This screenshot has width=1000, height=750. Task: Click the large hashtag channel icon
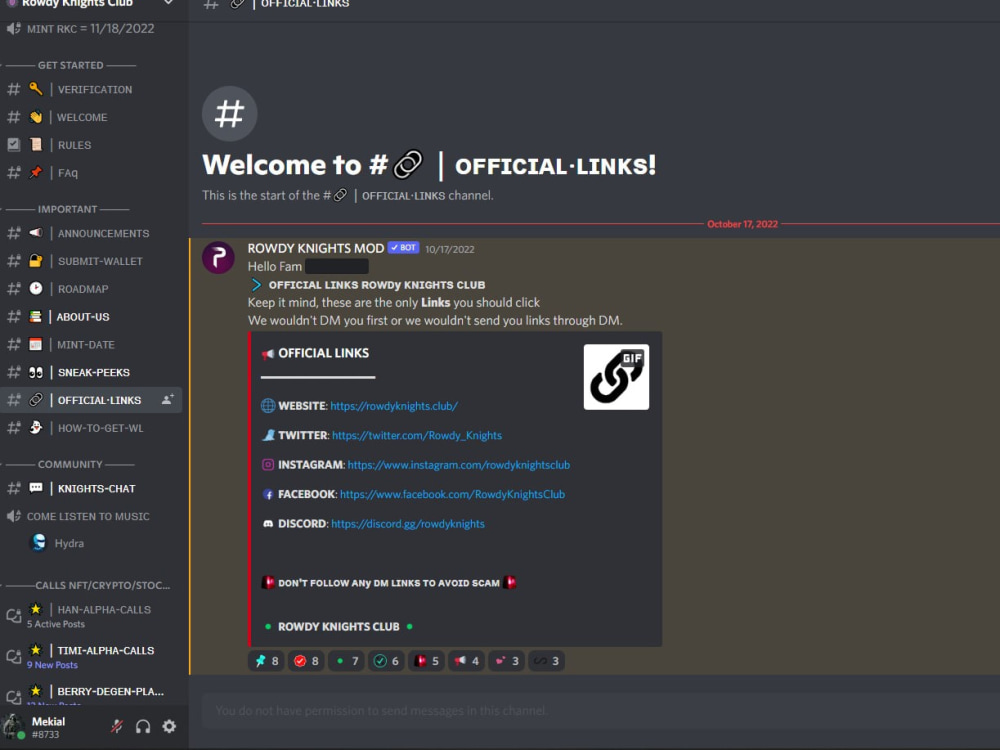tap(230, 114)
